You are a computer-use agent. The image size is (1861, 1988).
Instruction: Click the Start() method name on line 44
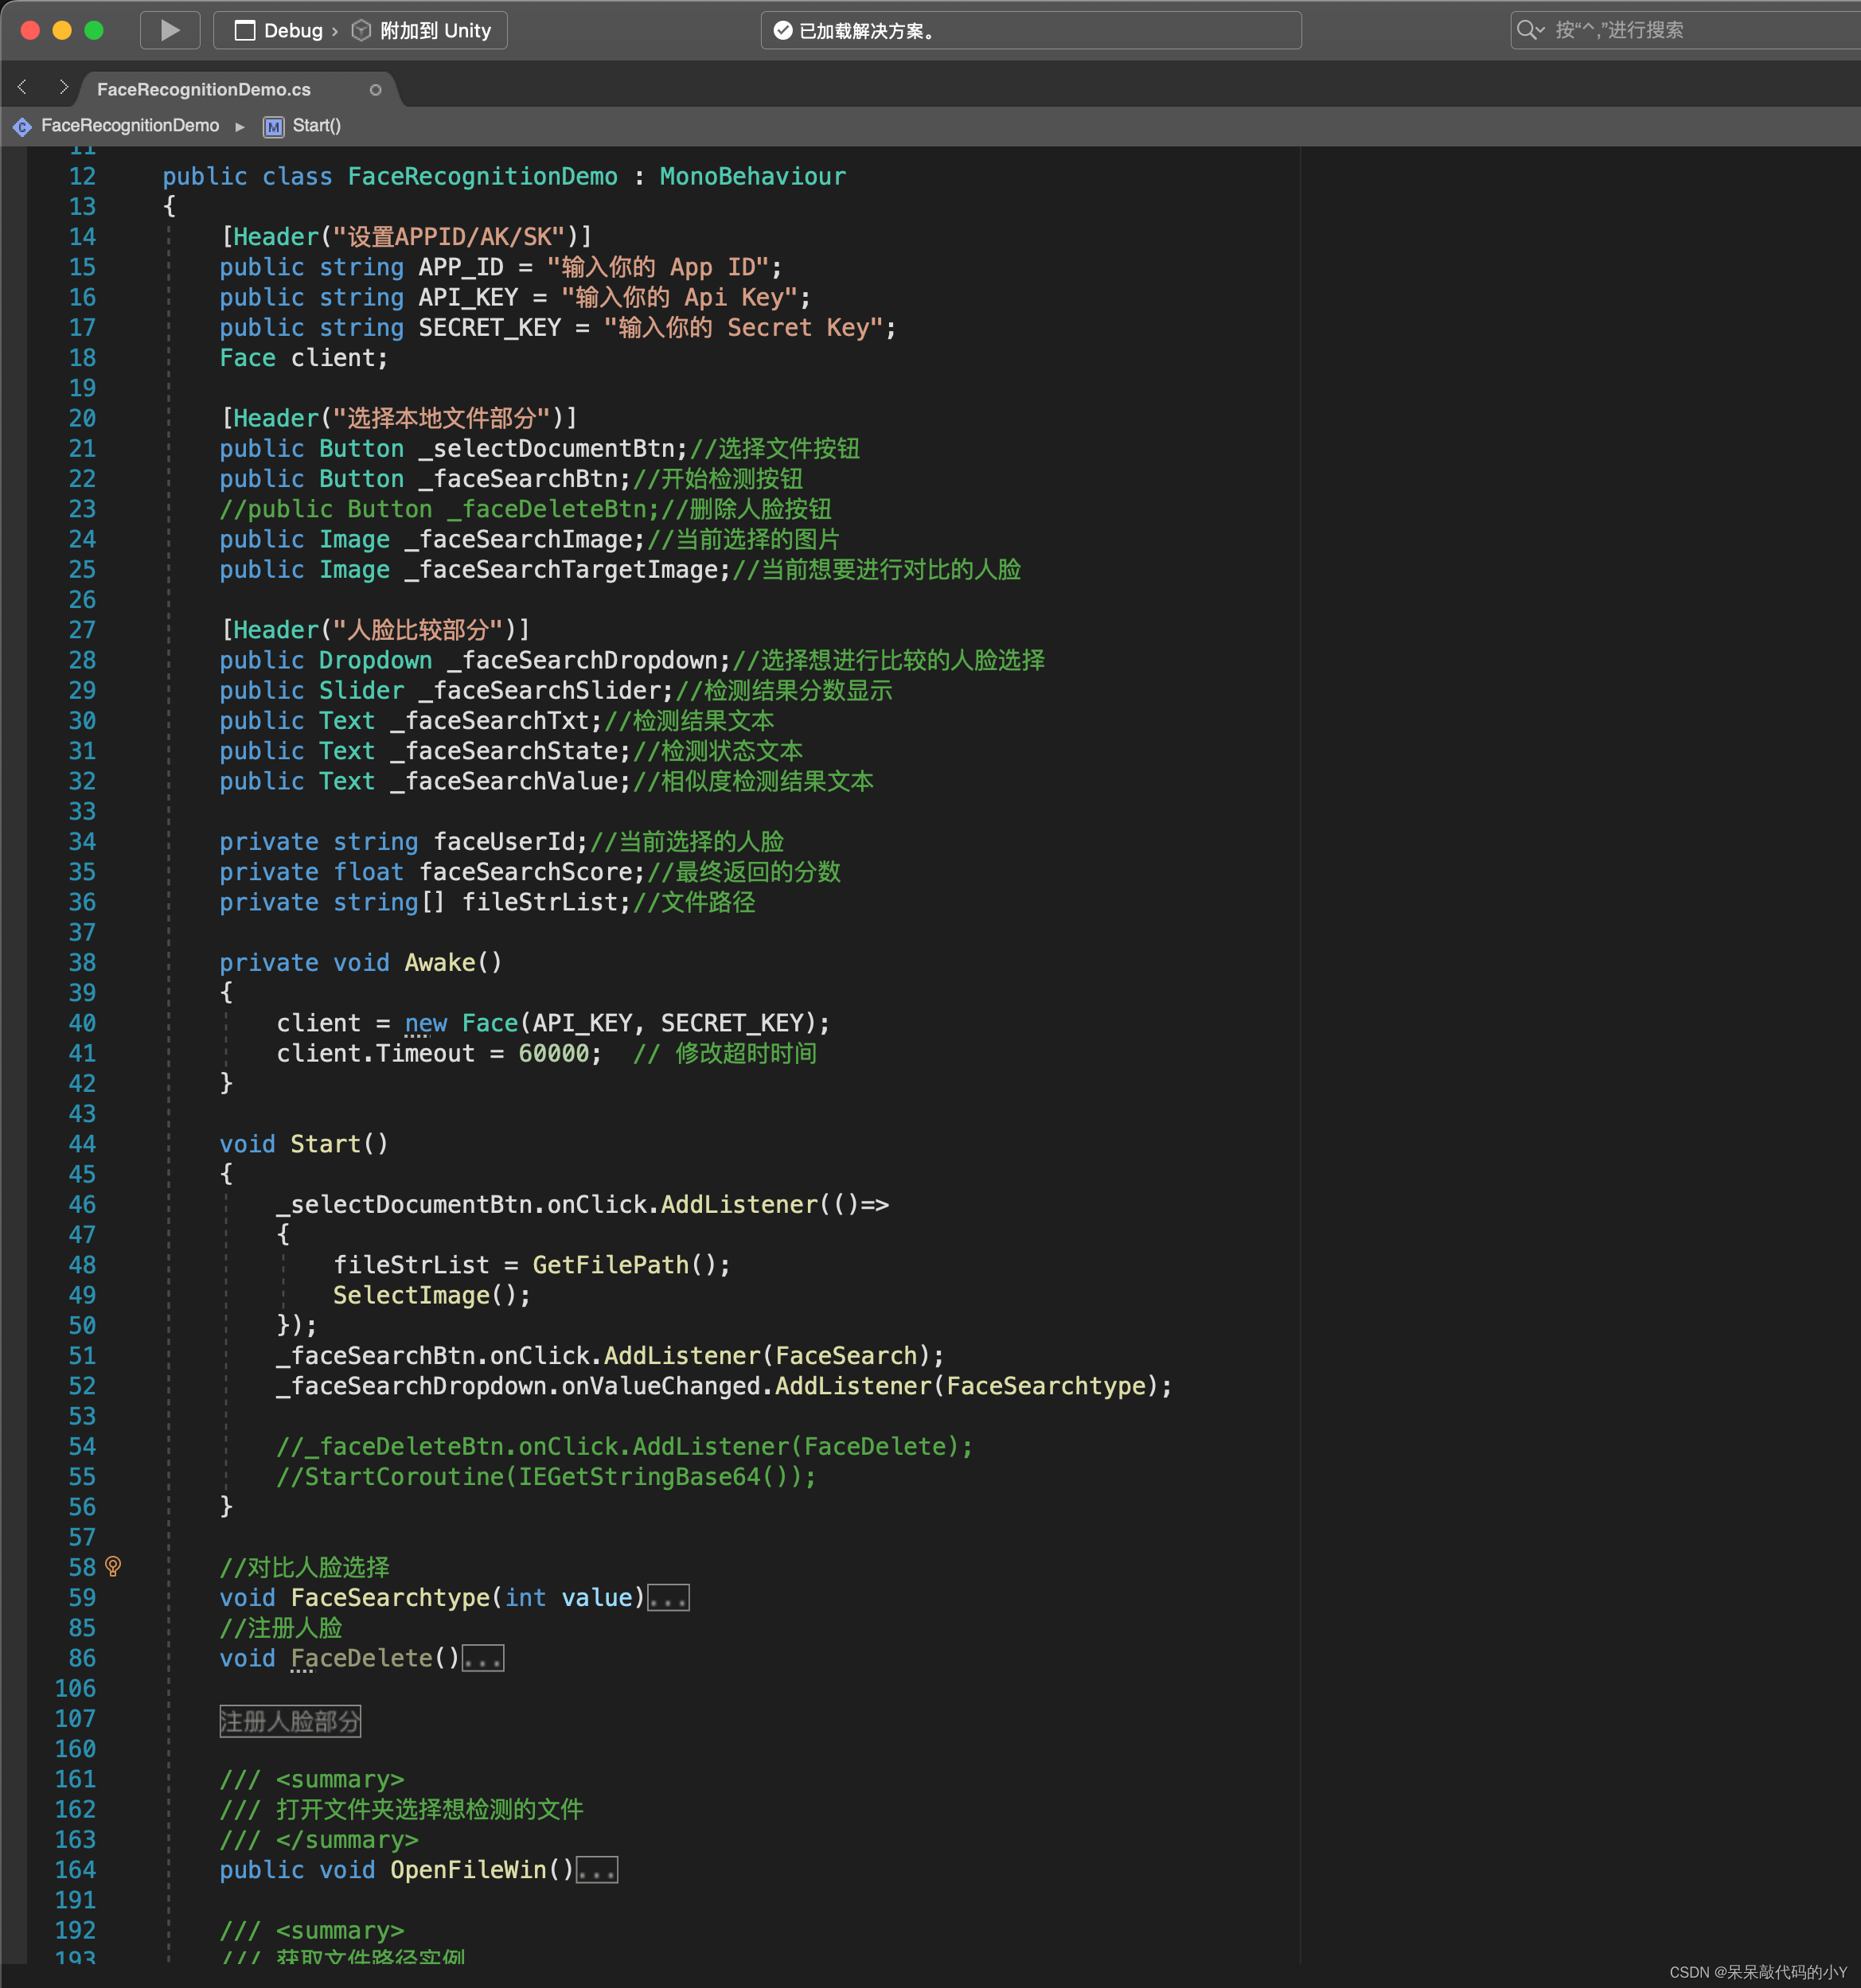pos(325,1144)
